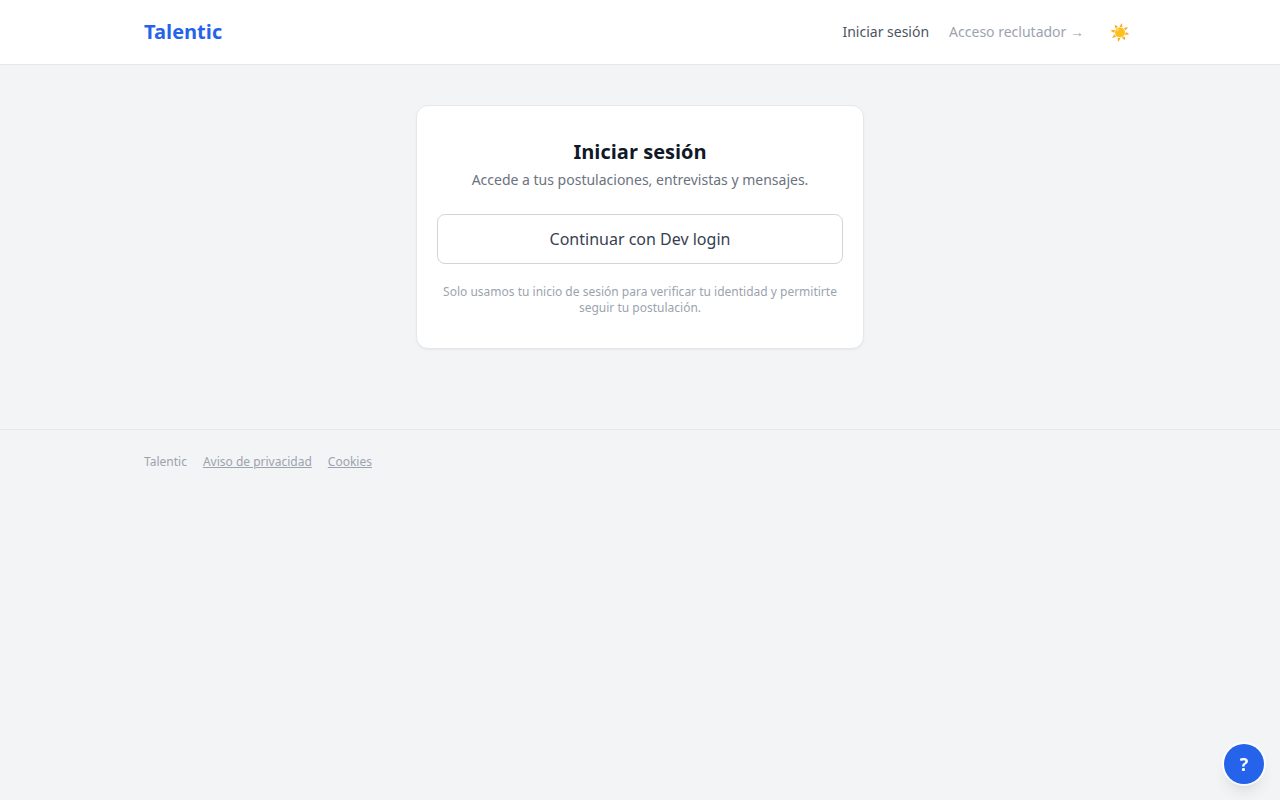Go to Acceso reclutador link
The width and height of the screenshot is (1280, 800).
click(1016, 32)
